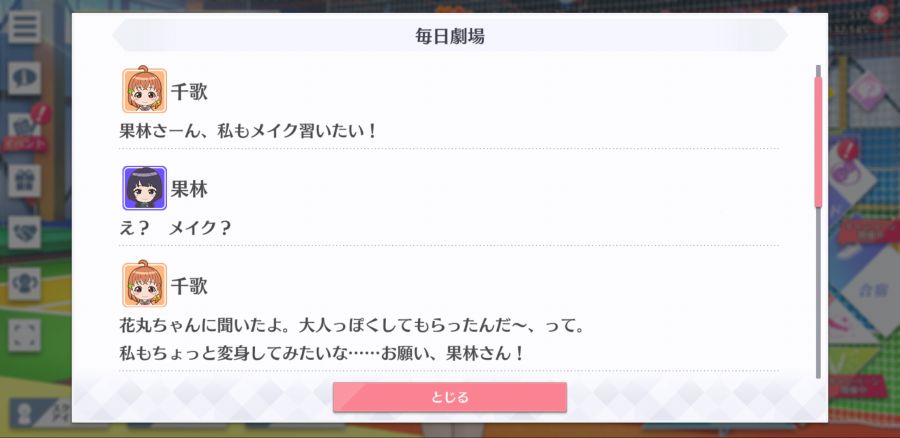This screenshot has height=438, width=900.
Task: Select the handshake icon in left sidebar
Action: (x=24, y=232)
